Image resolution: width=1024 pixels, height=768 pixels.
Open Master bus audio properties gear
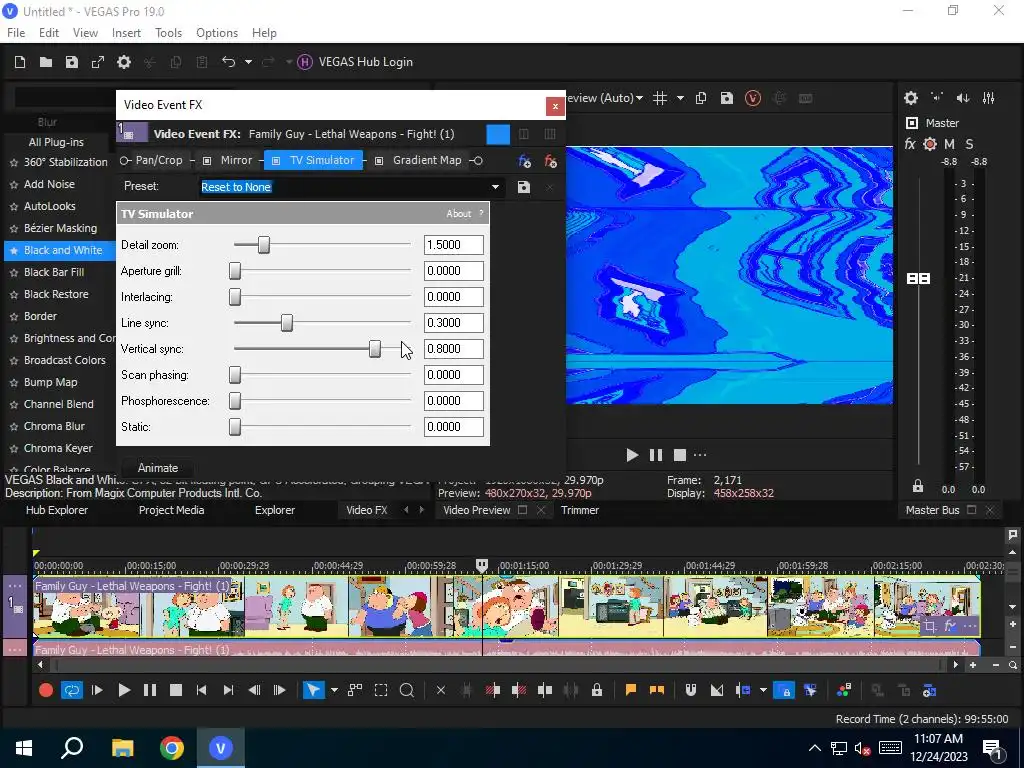click(x=911, y=98)
